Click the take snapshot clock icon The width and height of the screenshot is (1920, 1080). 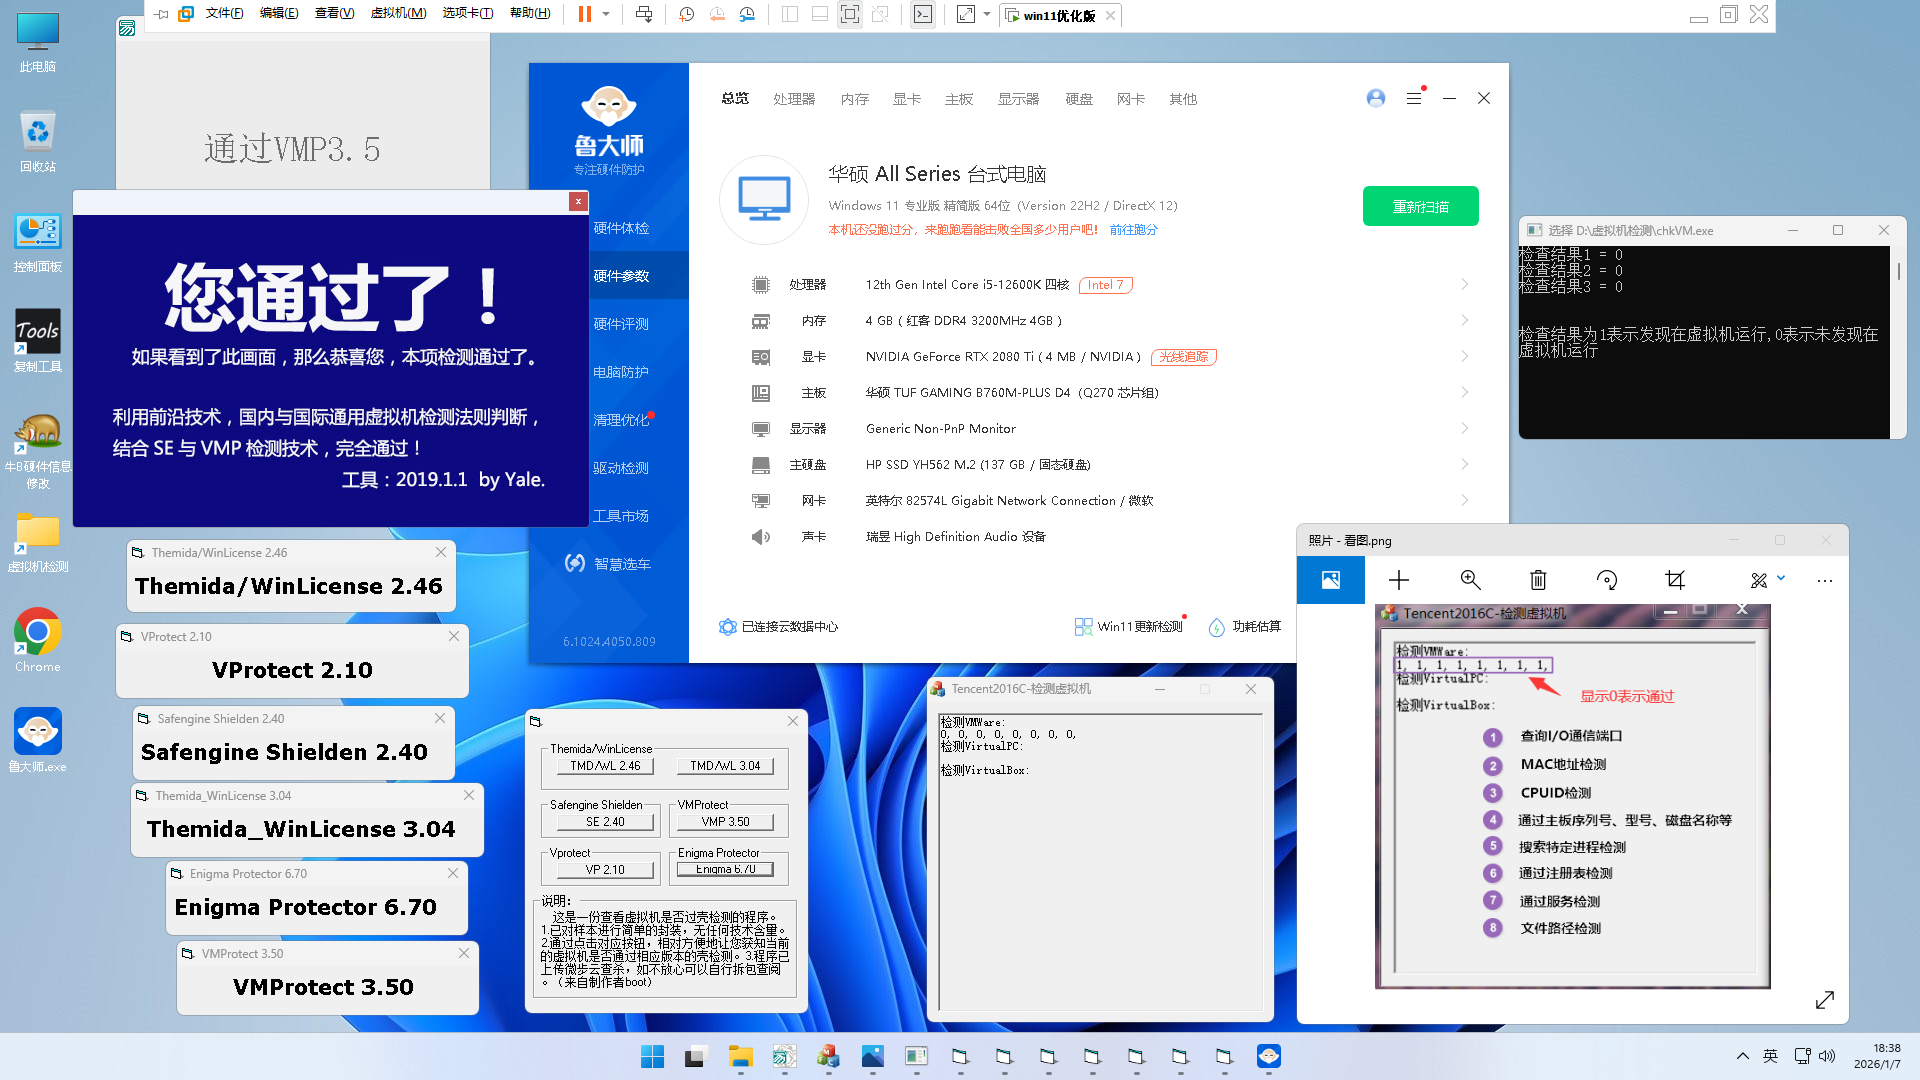tap(686, 14)
